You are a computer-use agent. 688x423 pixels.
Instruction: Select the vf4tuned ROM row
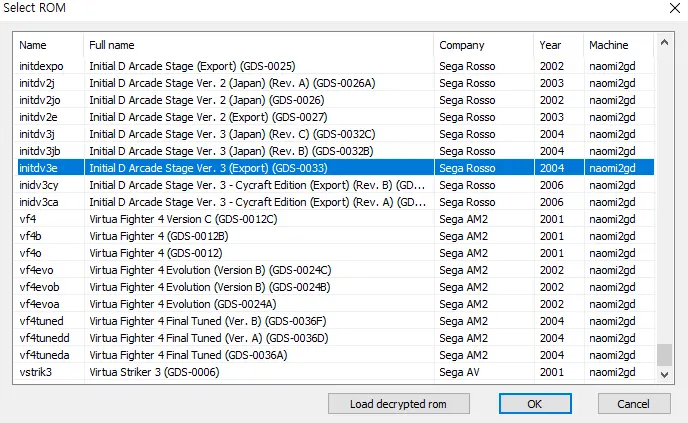(x=335, y=321)
